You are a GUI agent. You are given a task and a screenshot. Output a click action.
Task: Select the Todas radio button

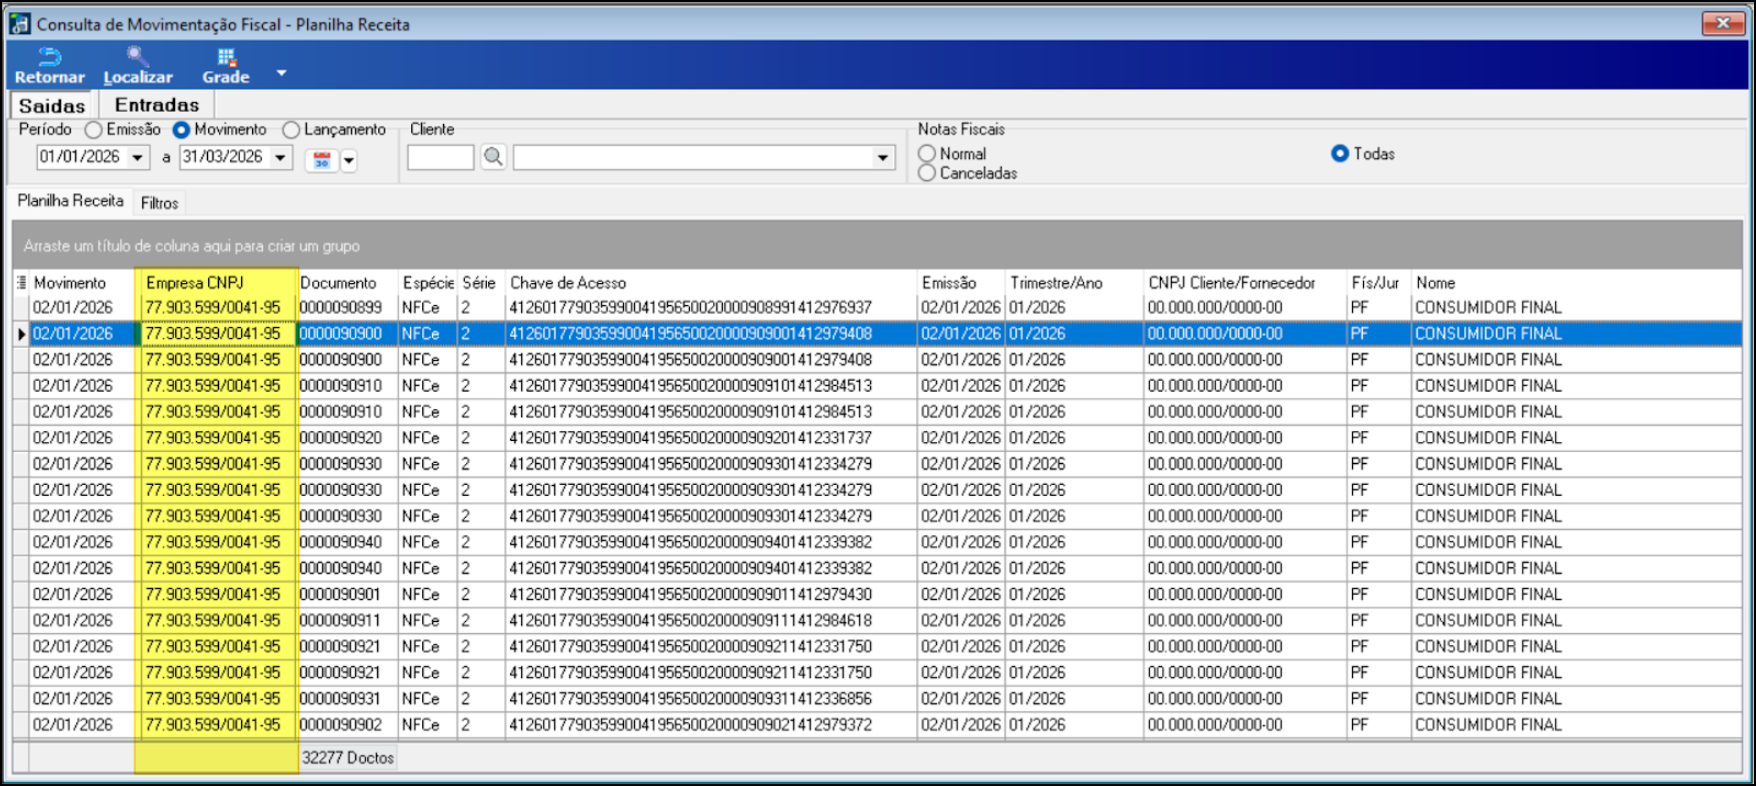1340,154
